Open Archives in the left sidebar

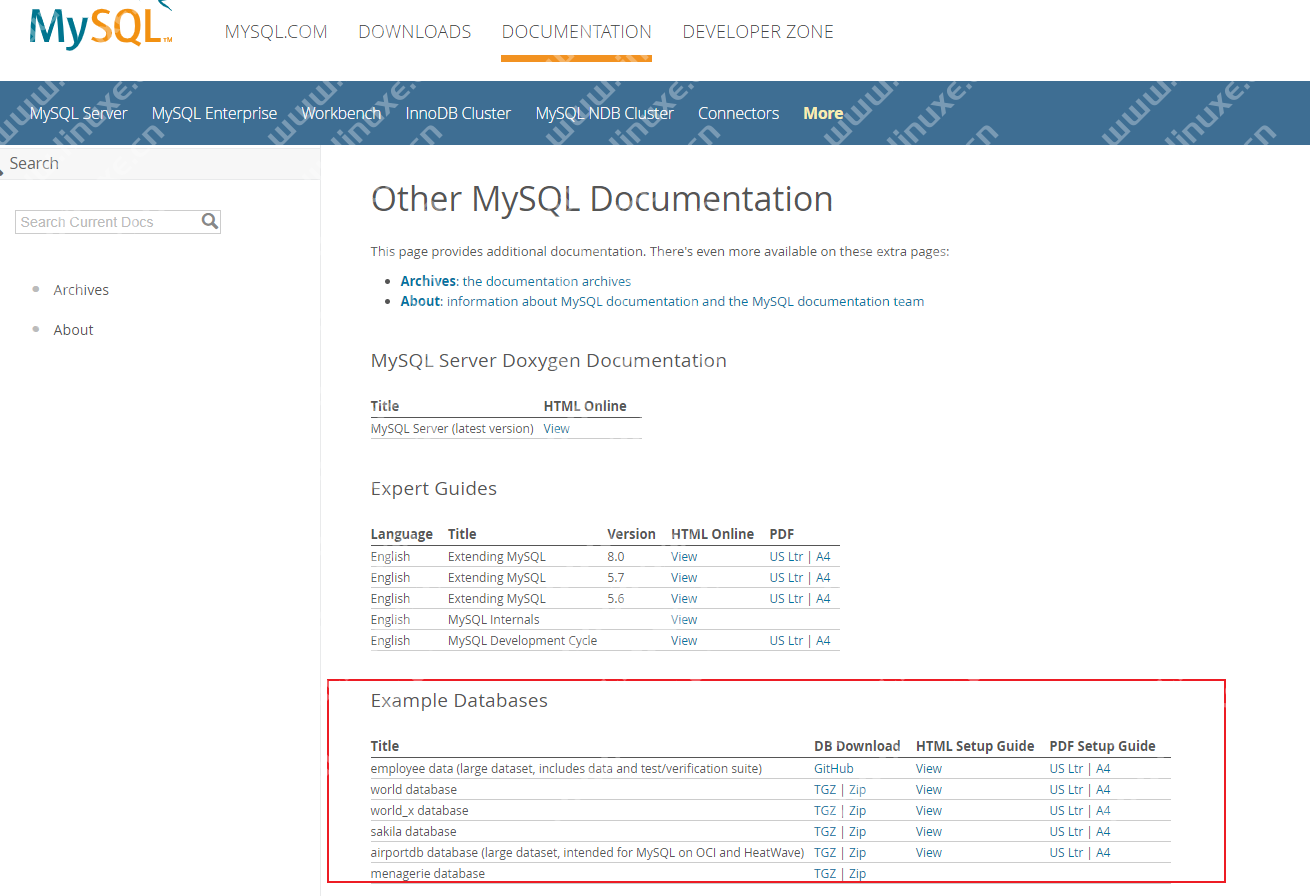(x=81, y=290)
